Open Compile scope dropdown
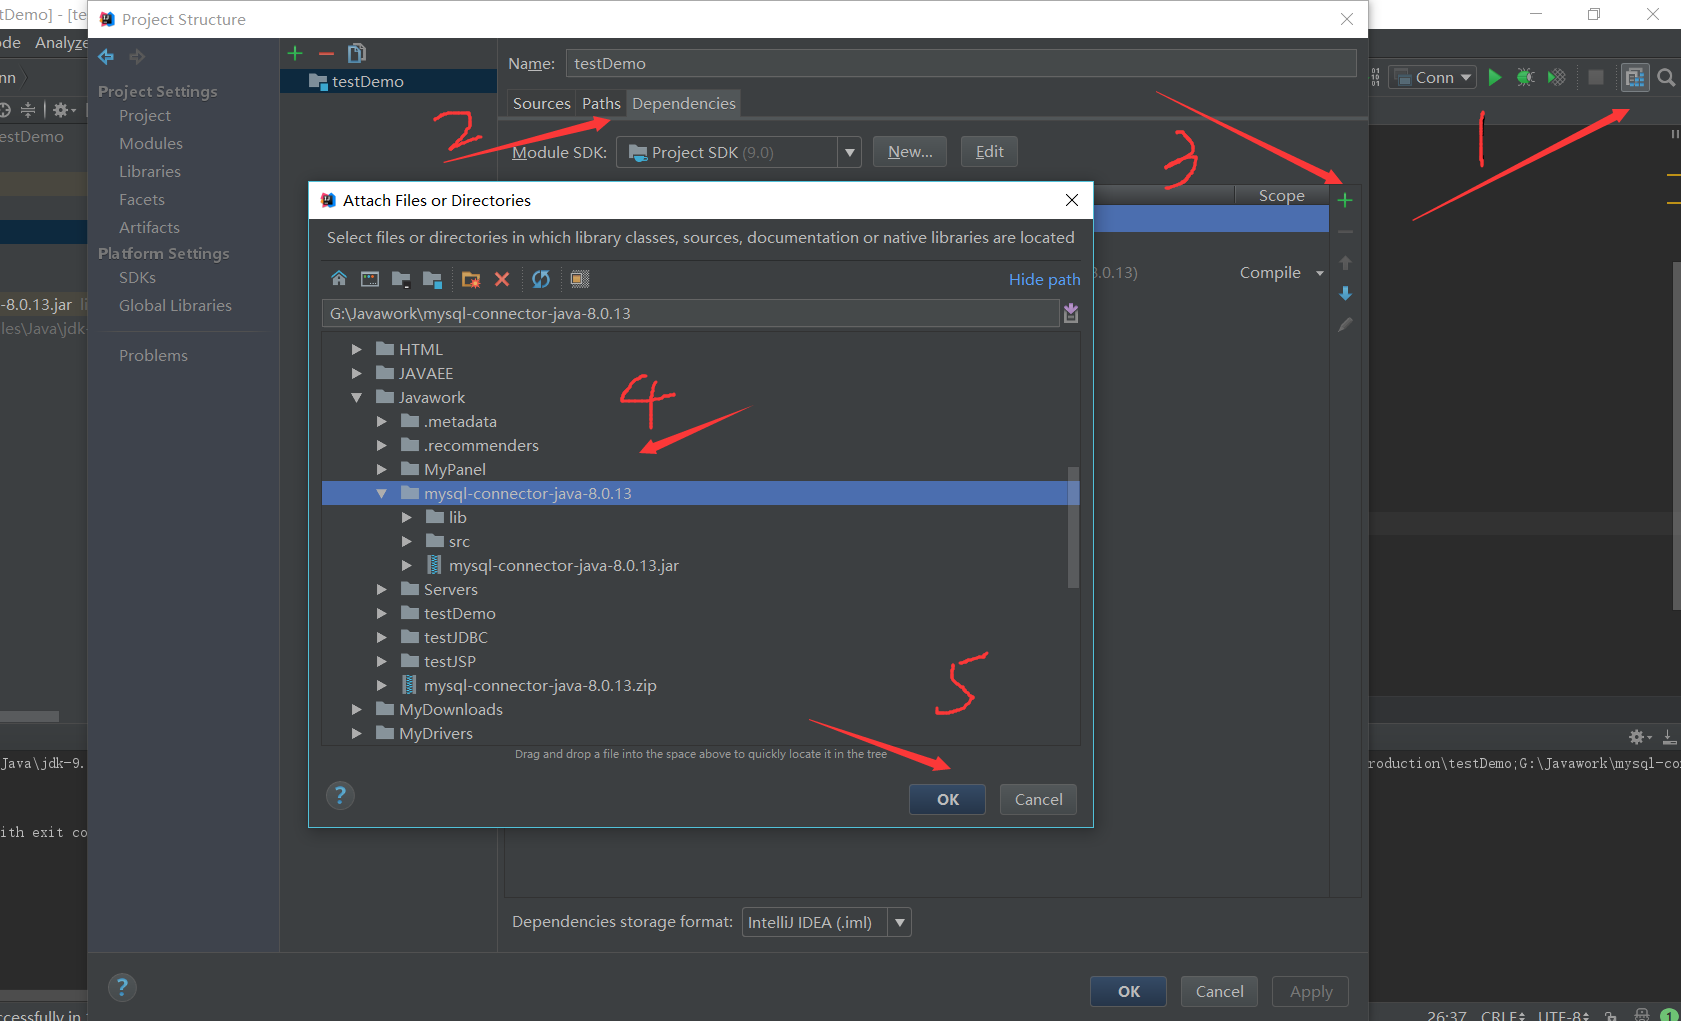This screenshot has height=1021, width=1681. pyautogui.click(x=1320, y=273)
